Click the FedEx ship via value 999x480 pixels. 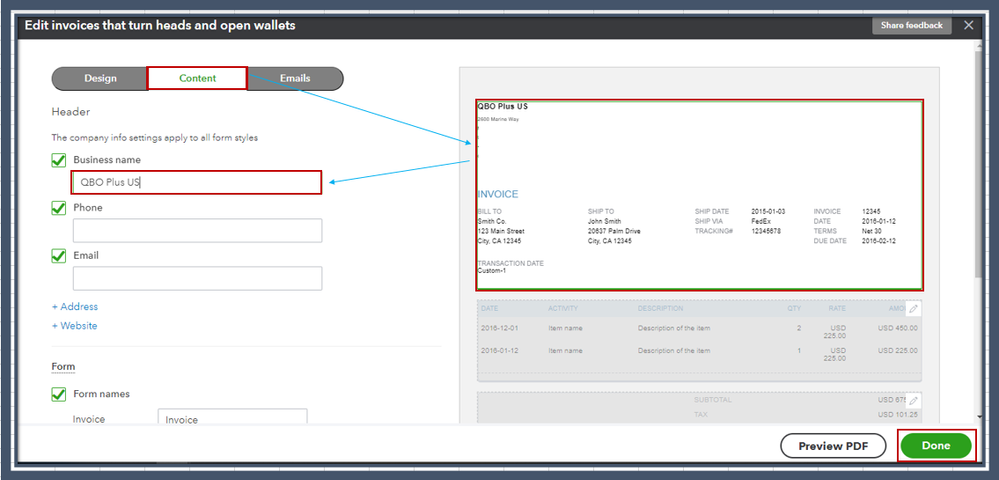tap(761, 221)
